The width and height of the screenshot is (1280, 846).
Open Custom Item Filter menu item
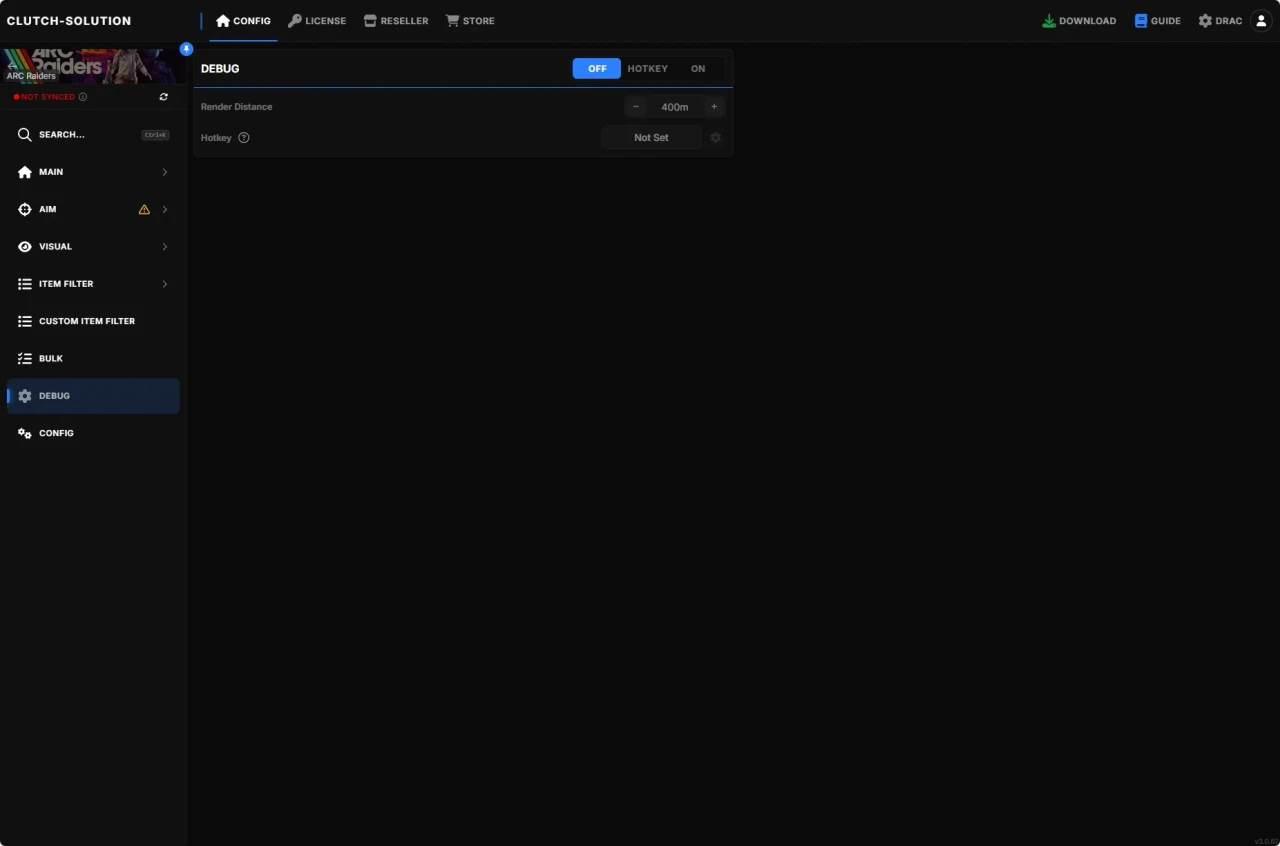93,321
